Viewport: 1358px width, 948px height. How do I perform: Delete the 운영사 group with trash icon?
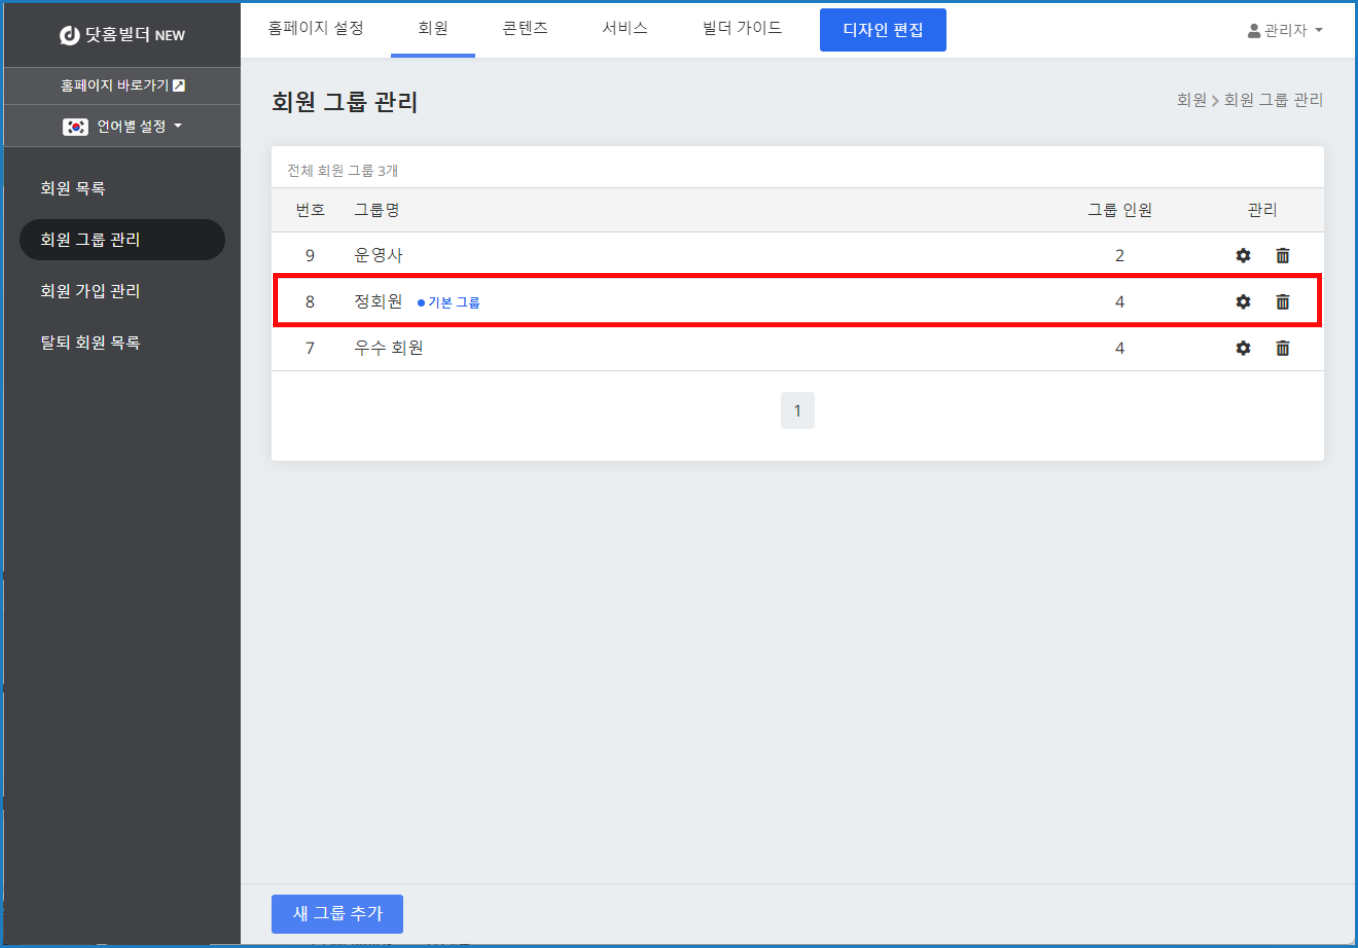point(1282,256)
